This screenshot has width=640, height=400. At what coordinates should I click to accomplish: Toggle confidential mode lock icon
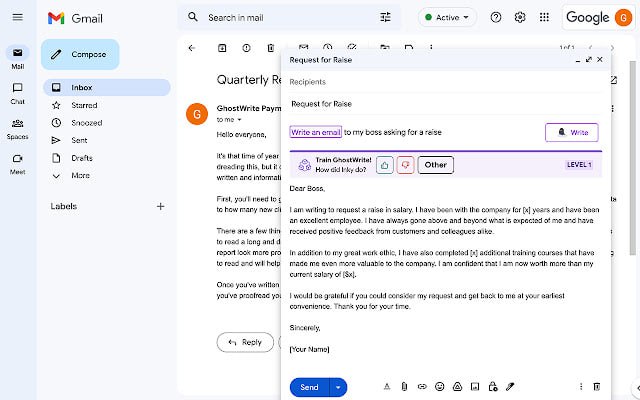click(492, 386)
